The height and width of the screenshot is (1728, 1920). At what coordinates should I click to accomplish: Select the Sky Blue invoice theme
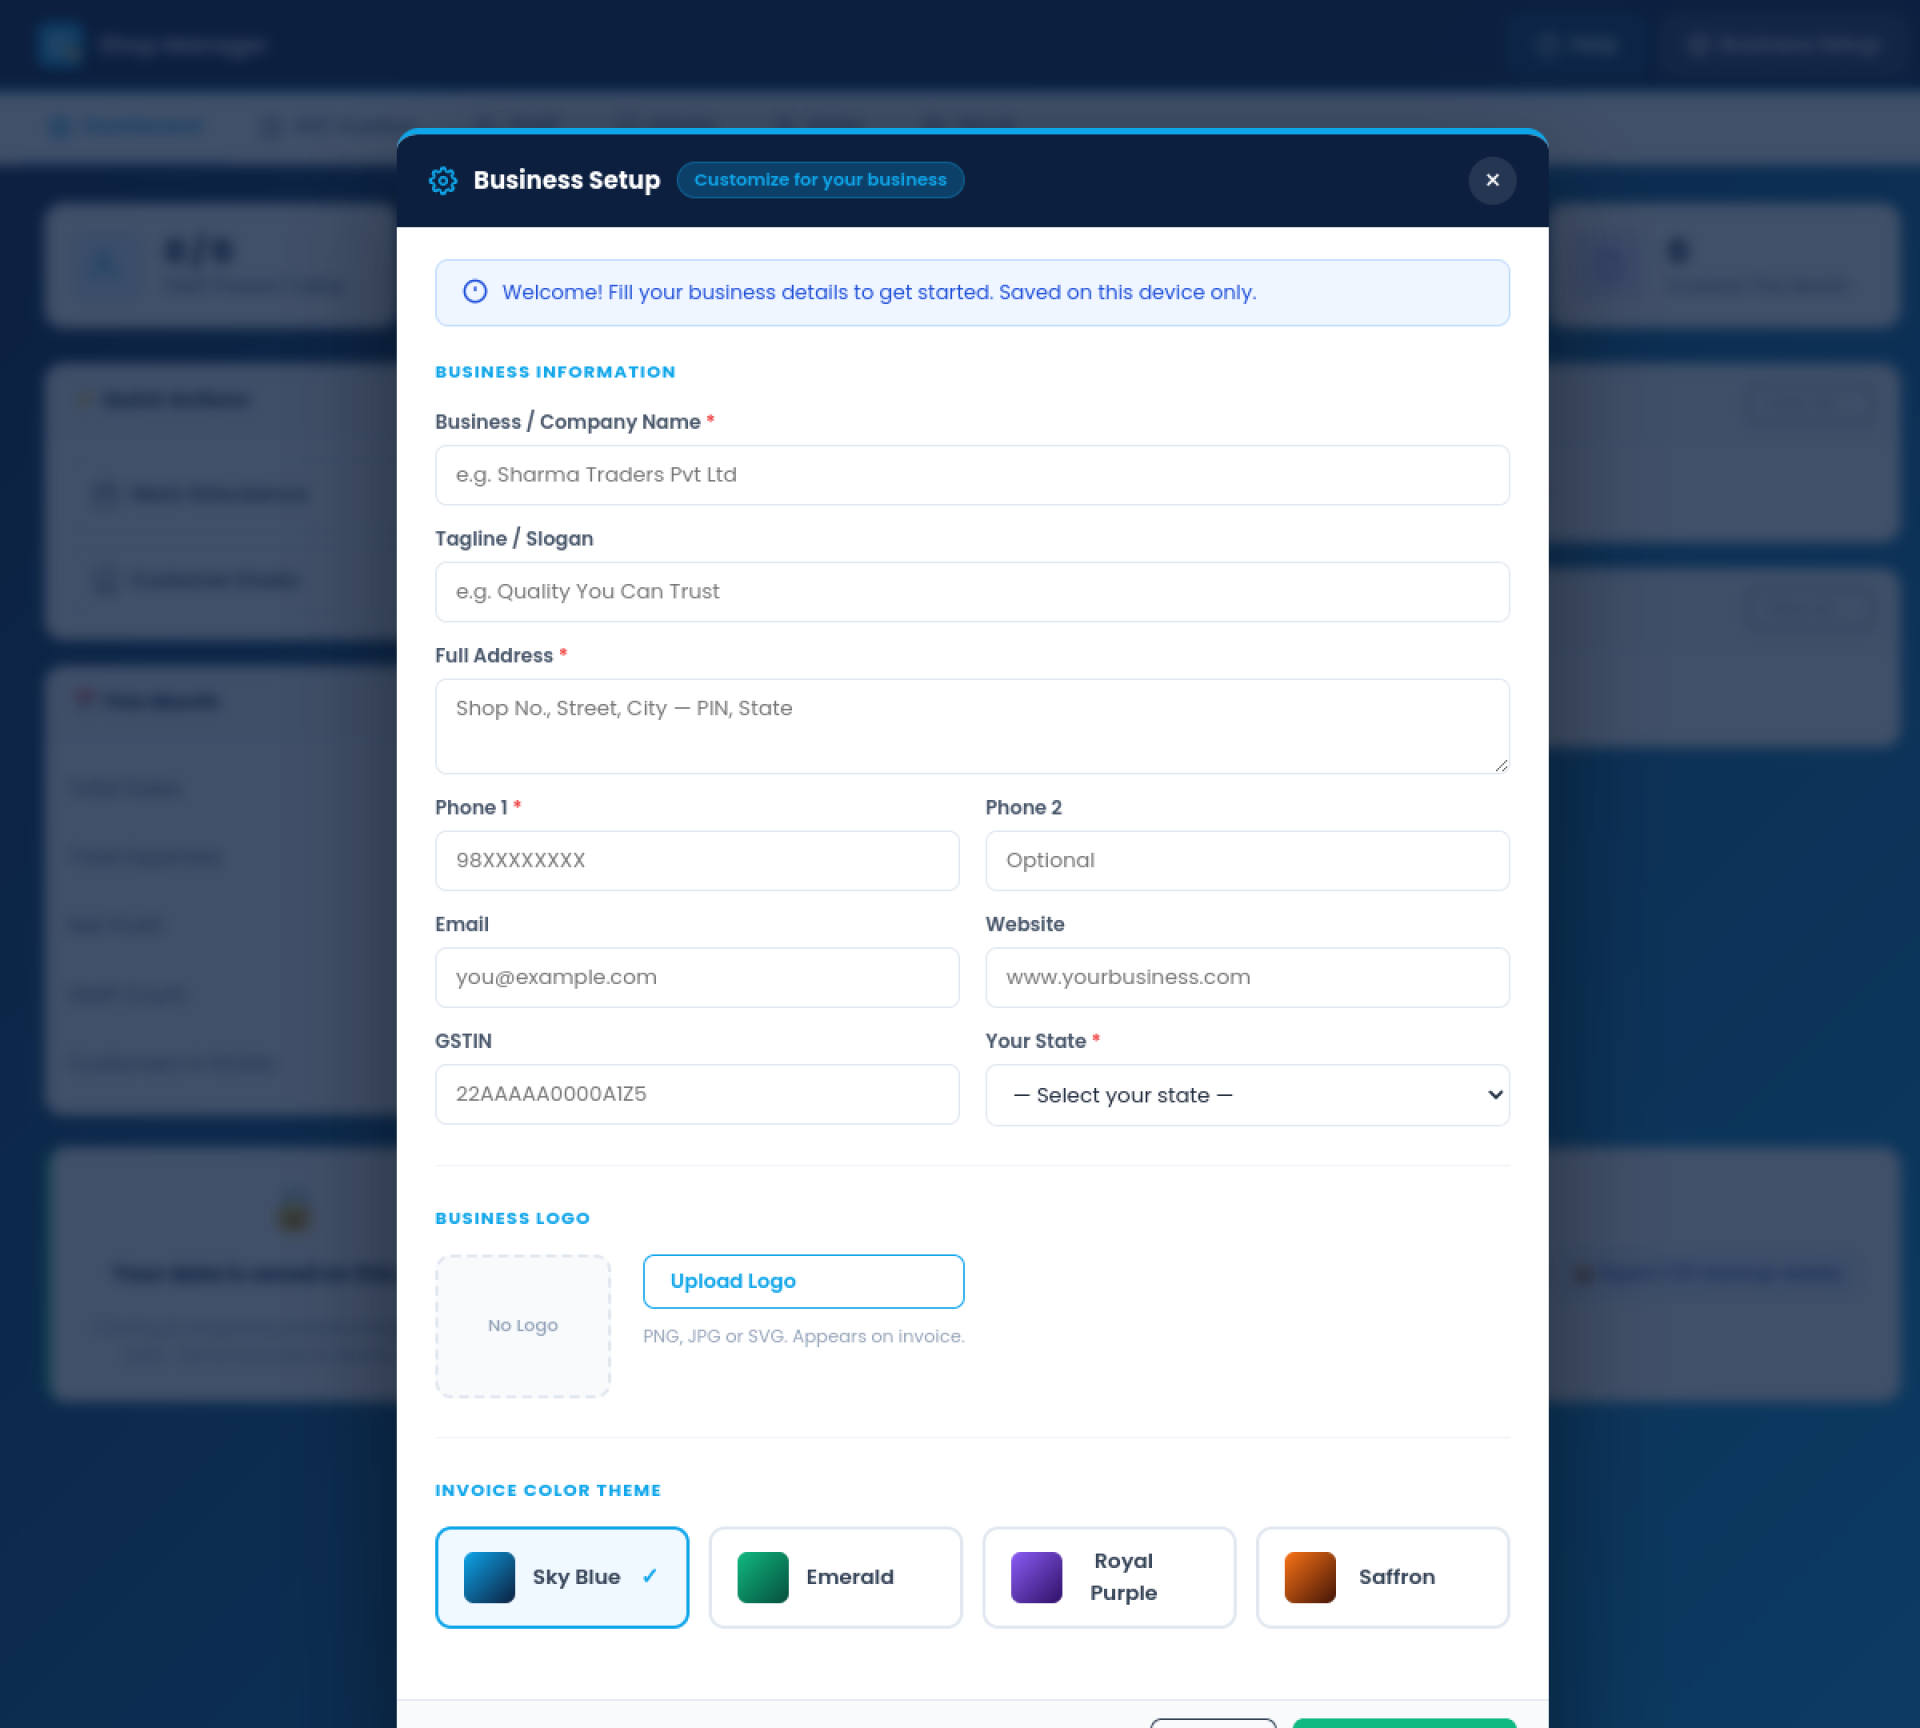(562, 1577)
